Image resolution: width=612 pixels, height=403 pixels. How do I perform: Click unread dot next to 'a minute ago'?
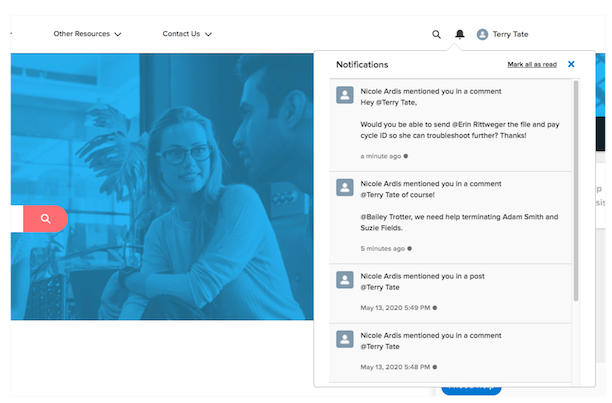tap(406, 156)
